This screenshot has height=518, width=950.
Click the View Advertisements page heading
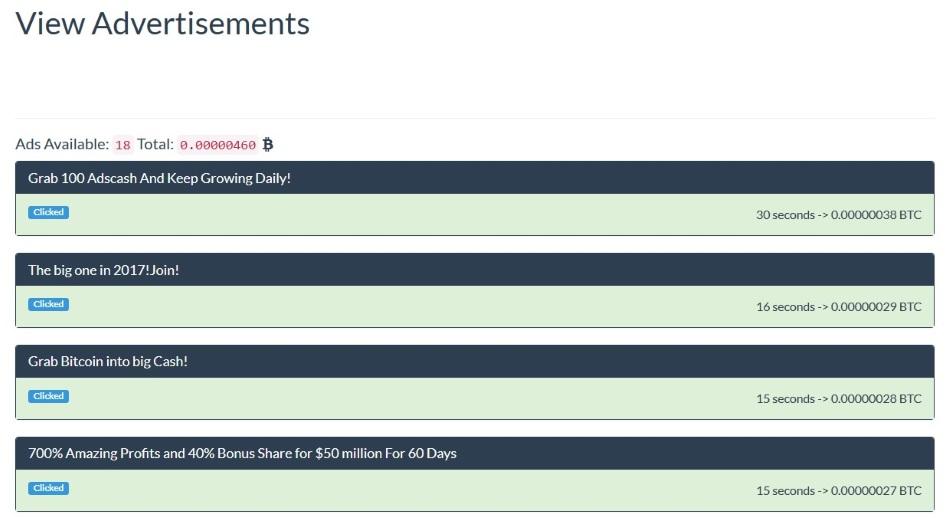pos(162,24)
